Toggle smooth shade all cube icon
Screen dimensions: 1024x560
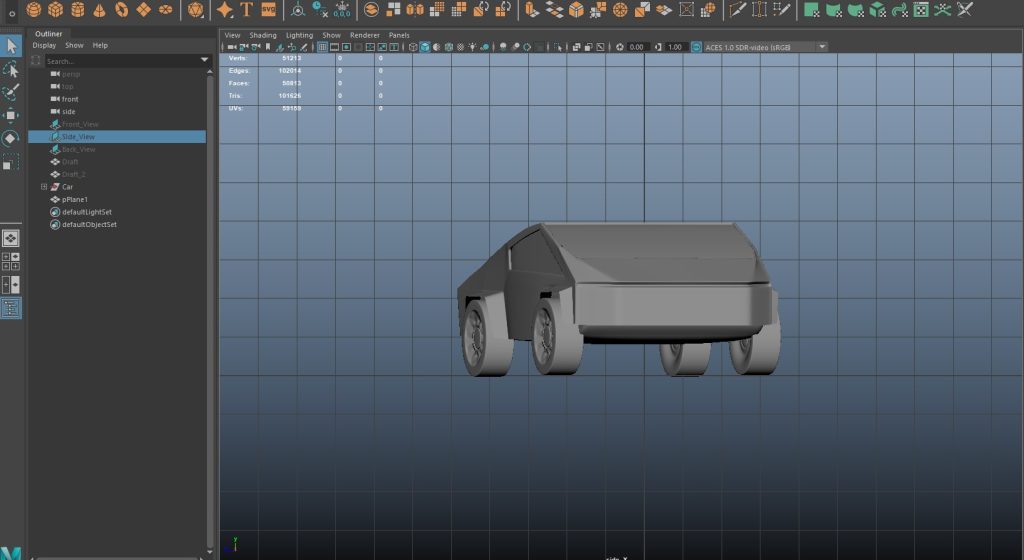tap(425, 47)
